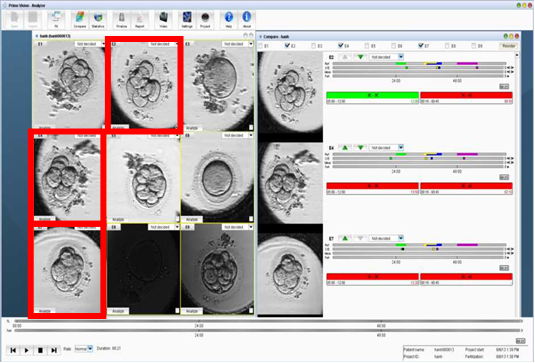Open the Video toolbar icon
The width and height of the screenshot is (535, 363).
click(163, 19)
